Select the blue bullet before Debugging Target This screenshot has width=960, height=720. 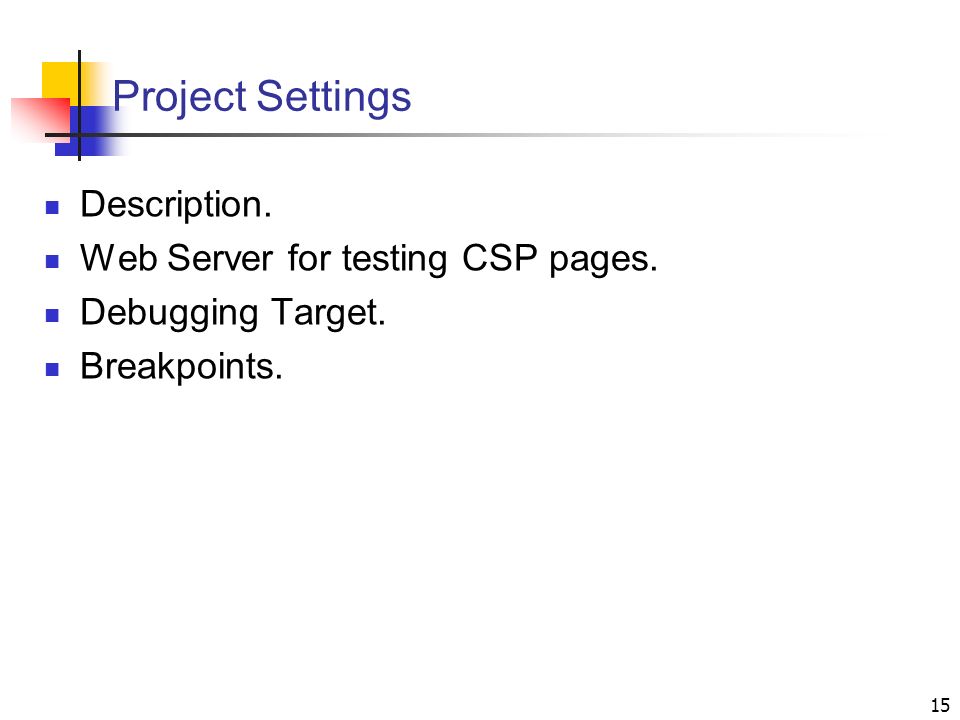coord(53,315)
